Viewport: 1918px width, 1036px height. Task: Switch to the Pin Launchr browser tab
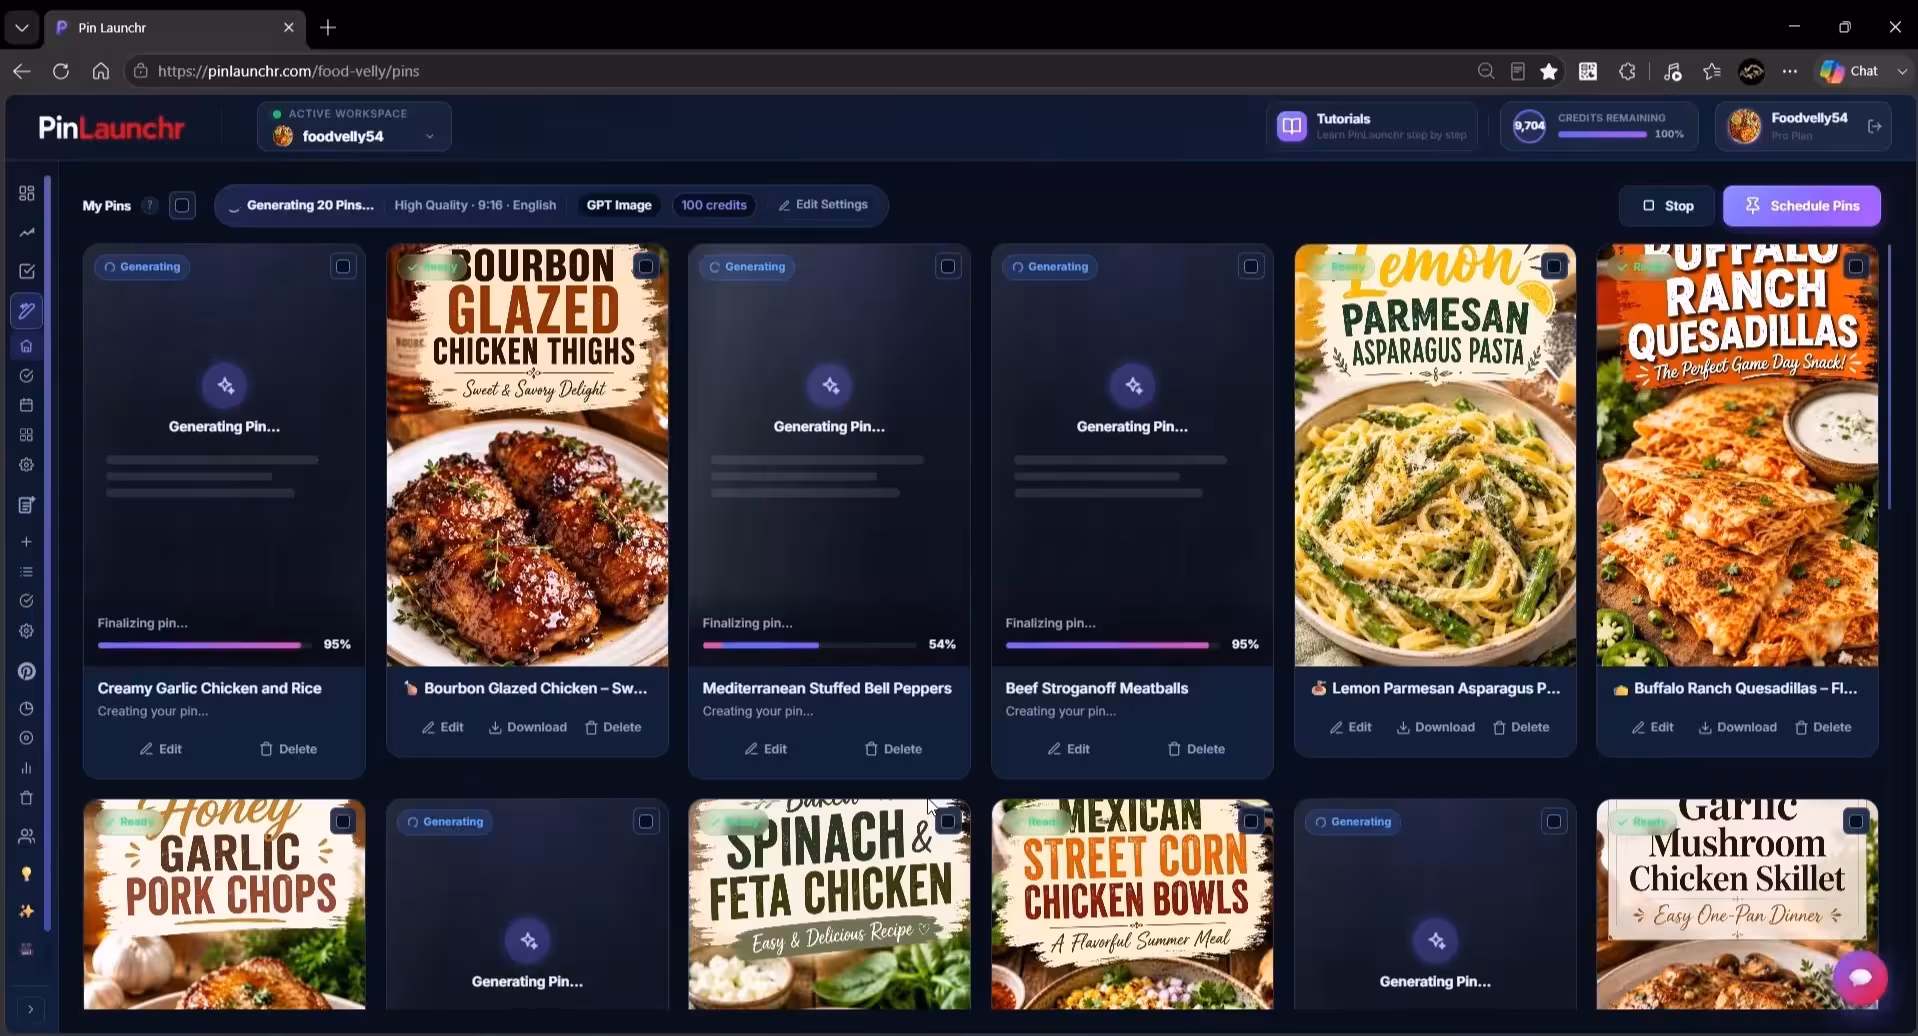175,27
